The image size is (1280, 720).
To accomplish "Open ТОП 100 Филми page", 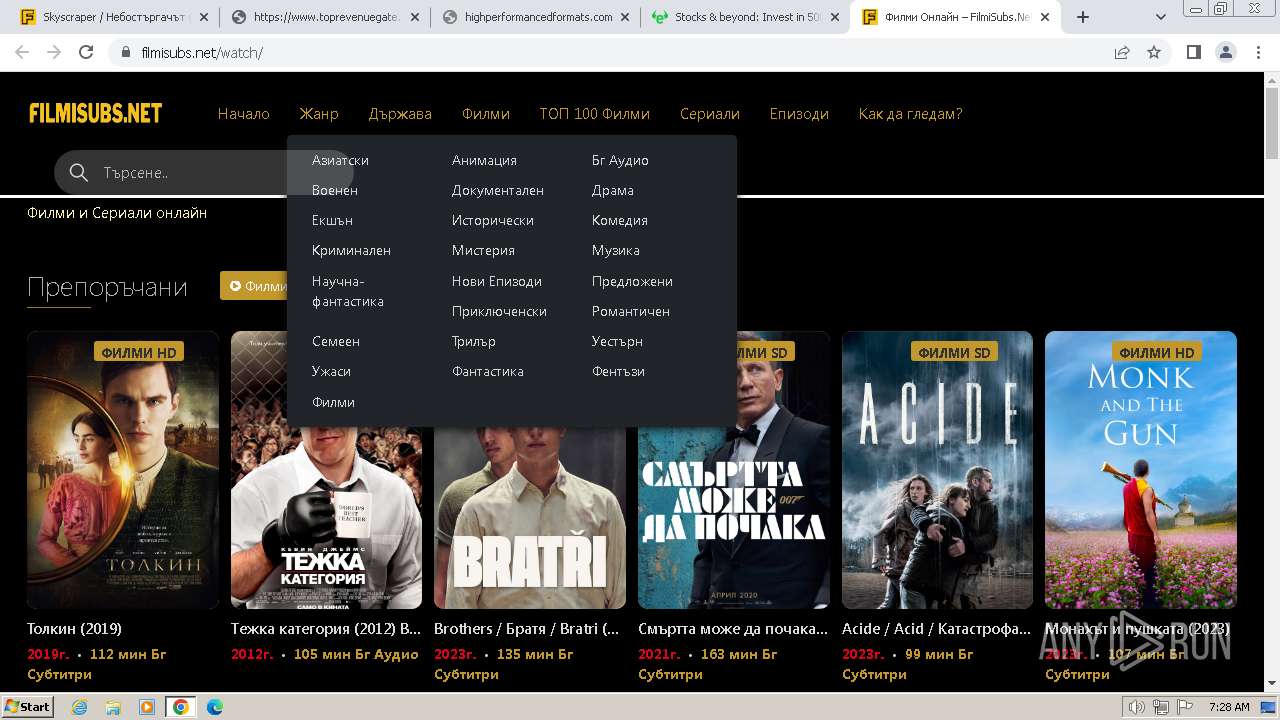I will click(x=595, y=114).
